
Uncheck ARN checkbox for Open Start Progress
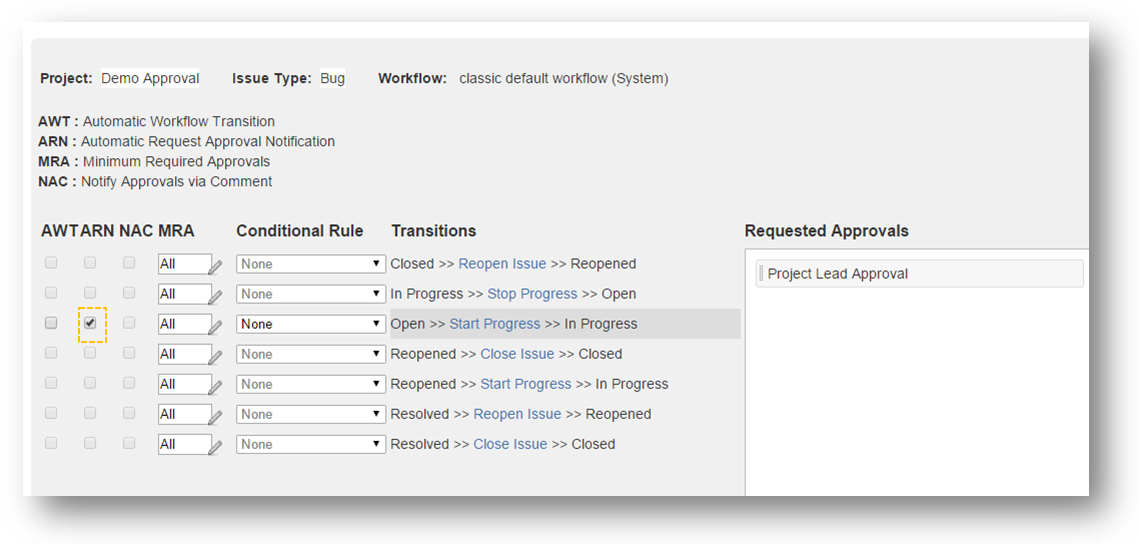click(x=90, y=323)
